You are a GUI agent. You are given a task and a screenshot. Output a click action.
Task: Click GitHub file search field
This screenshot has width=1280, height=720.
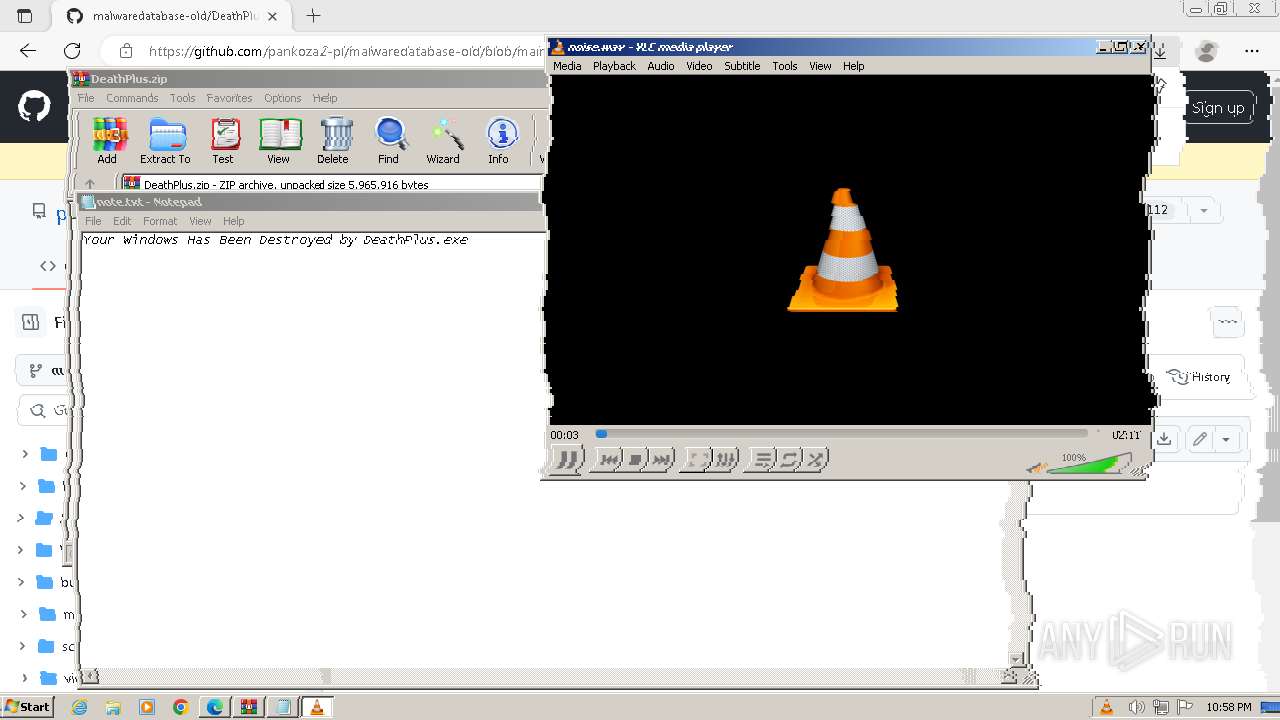coord(44,411)
